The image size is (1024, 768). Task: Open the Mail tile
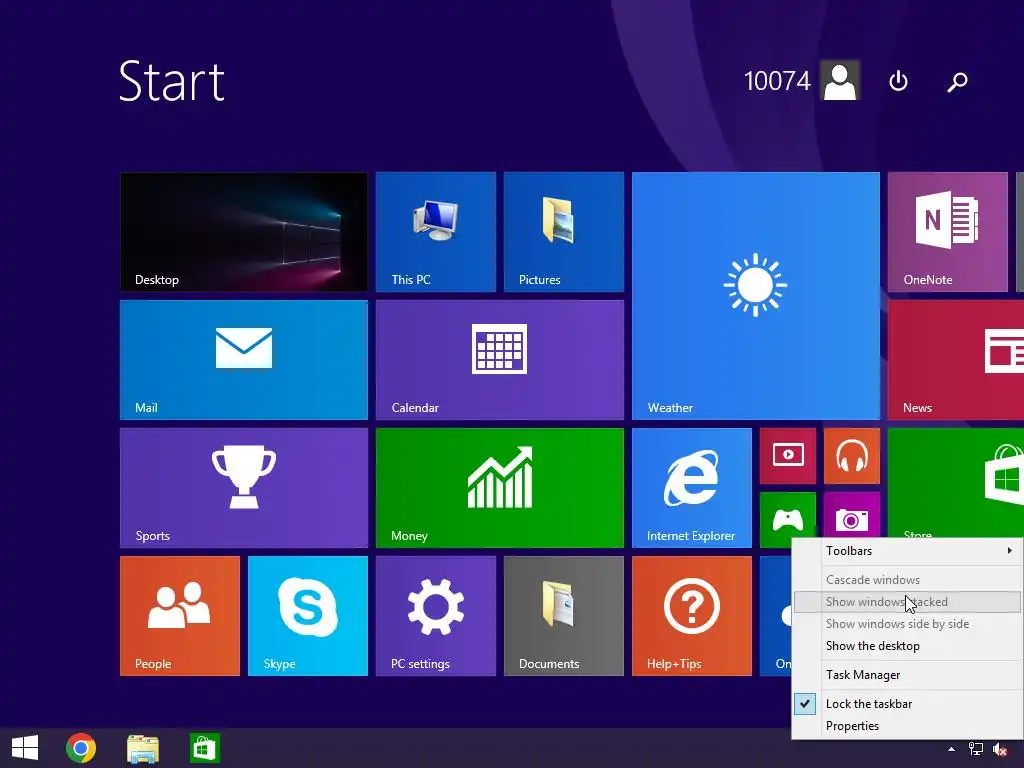pyautogui.click(x=244, y=360)
